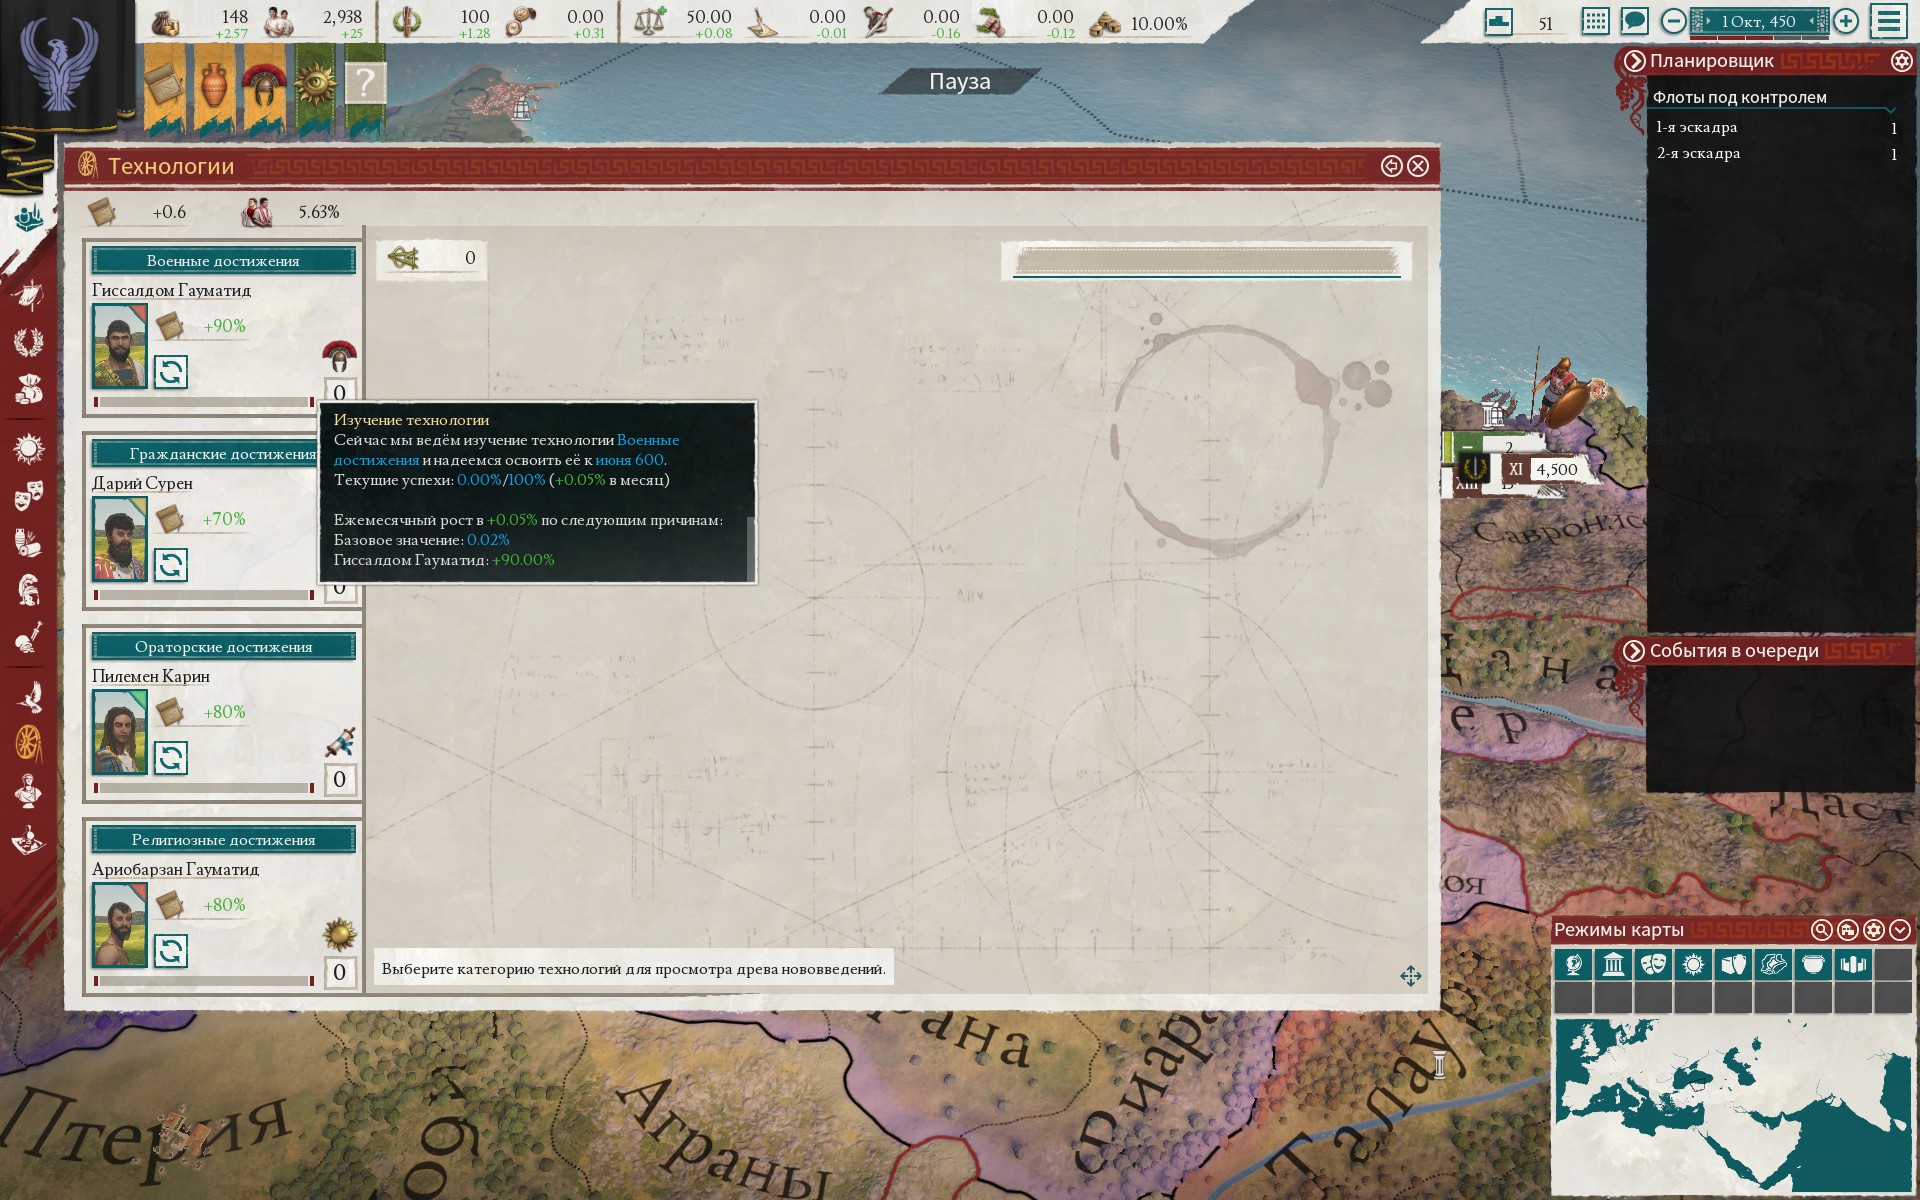
Task: Select the Религиозные достижения category
Action: point(223,840)
